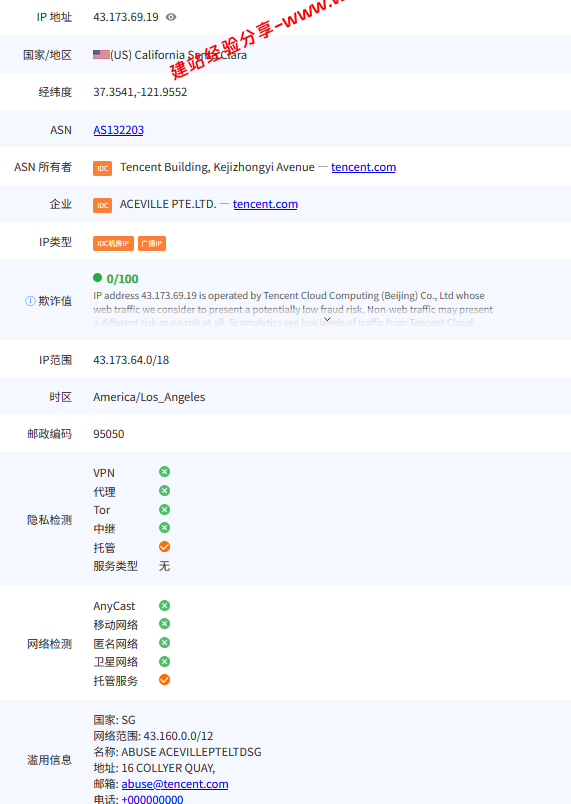571x804 pixels.
Task: Click the 托管服务 orange check icon
Action: point(164,680)
